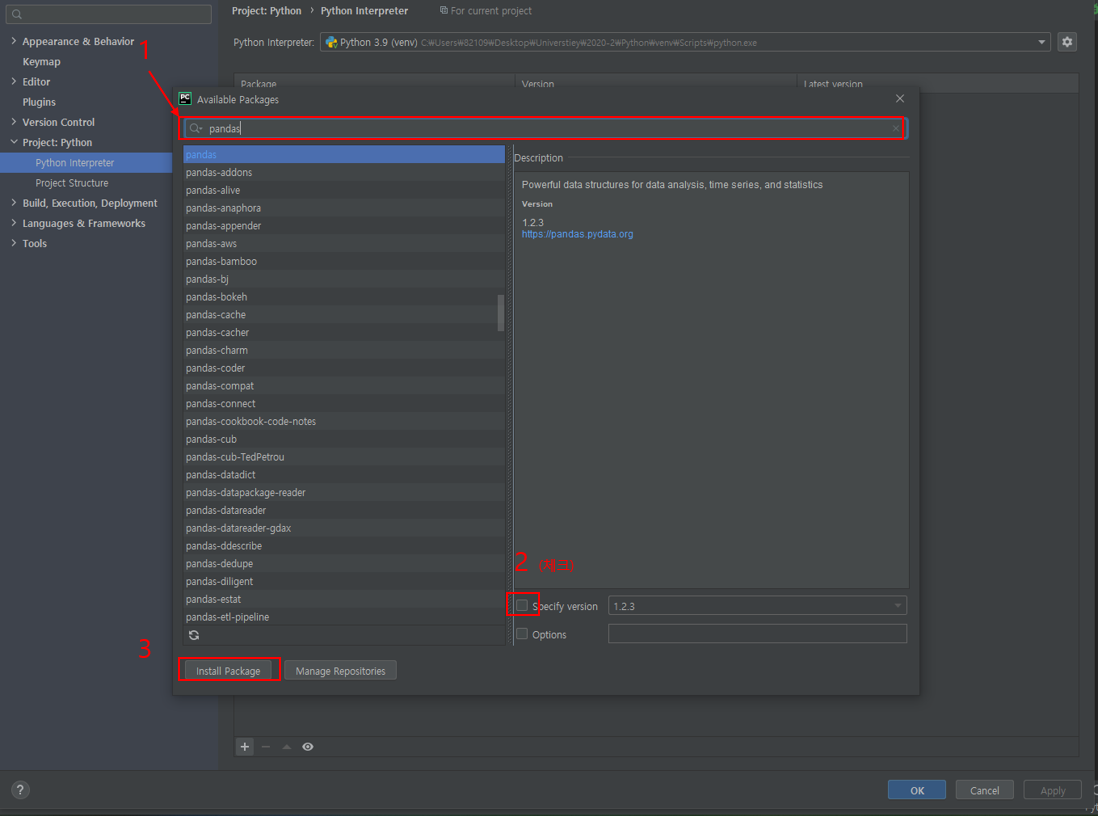Expand Version Control settings
The width and height of the screenshot is (1099, 816).
[x=13, y=122]
